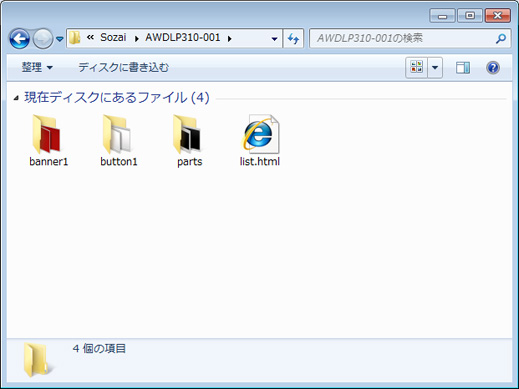This screenshot has height=389, width=519.
Task: Select the list.html file icon
Action: click(x=260, y=134)
